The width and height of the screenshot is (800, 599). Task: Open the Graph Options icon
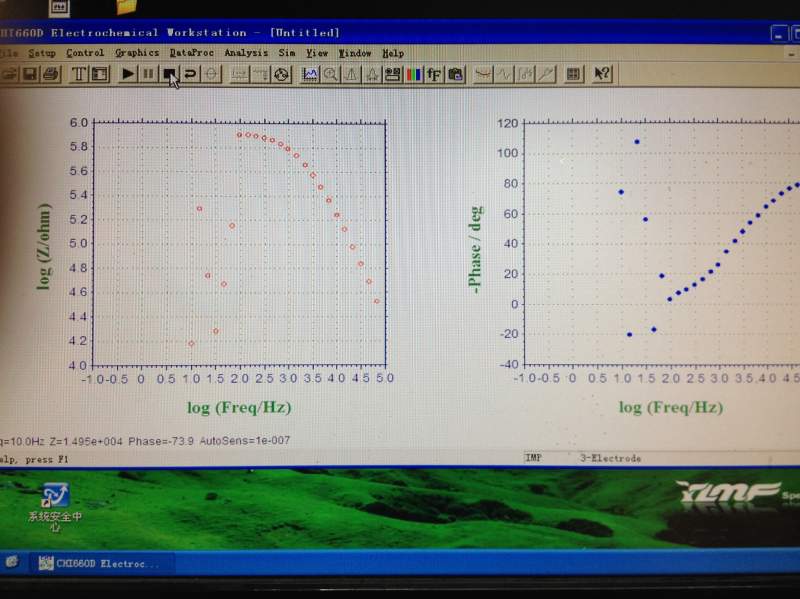tap(392, 74)
